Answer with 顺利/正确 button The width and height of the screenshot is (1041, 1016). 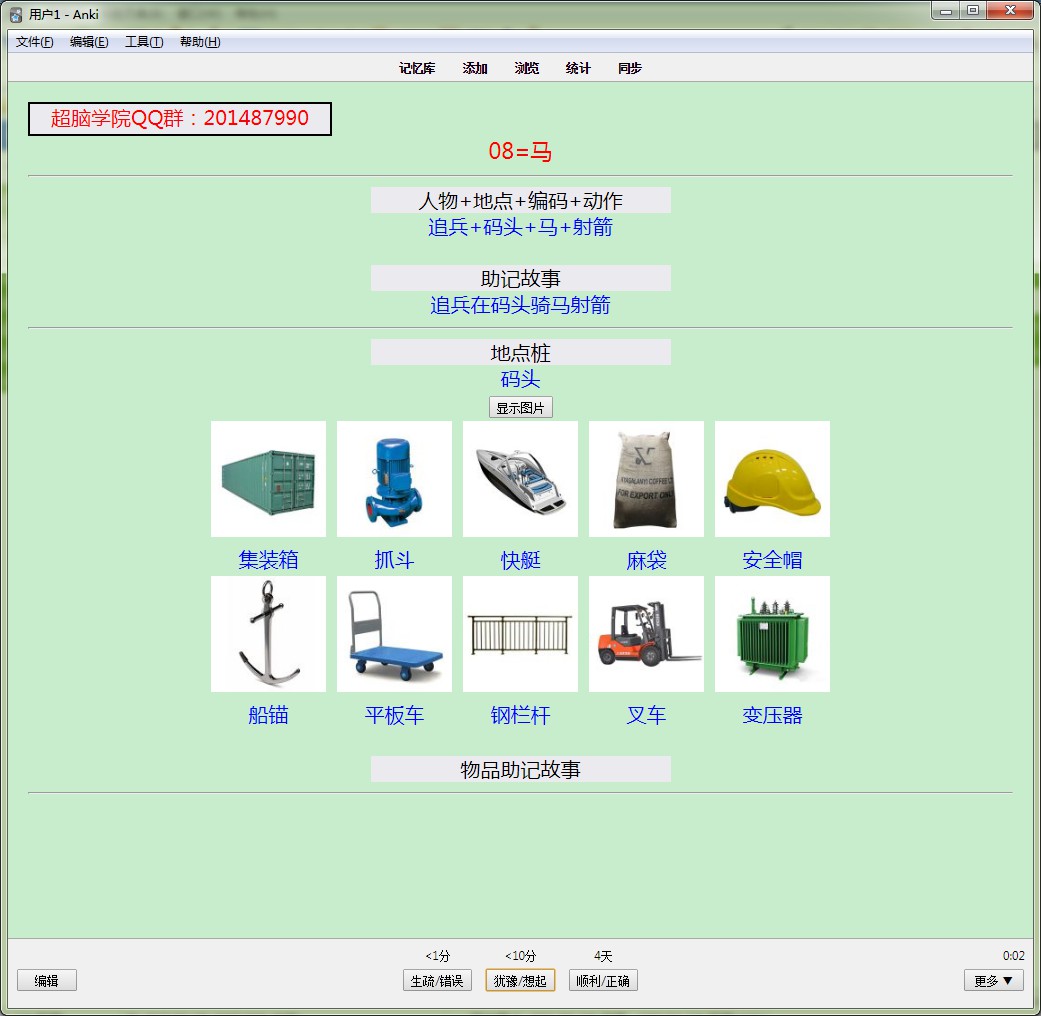pyautogui.click(x=603, y=980)
